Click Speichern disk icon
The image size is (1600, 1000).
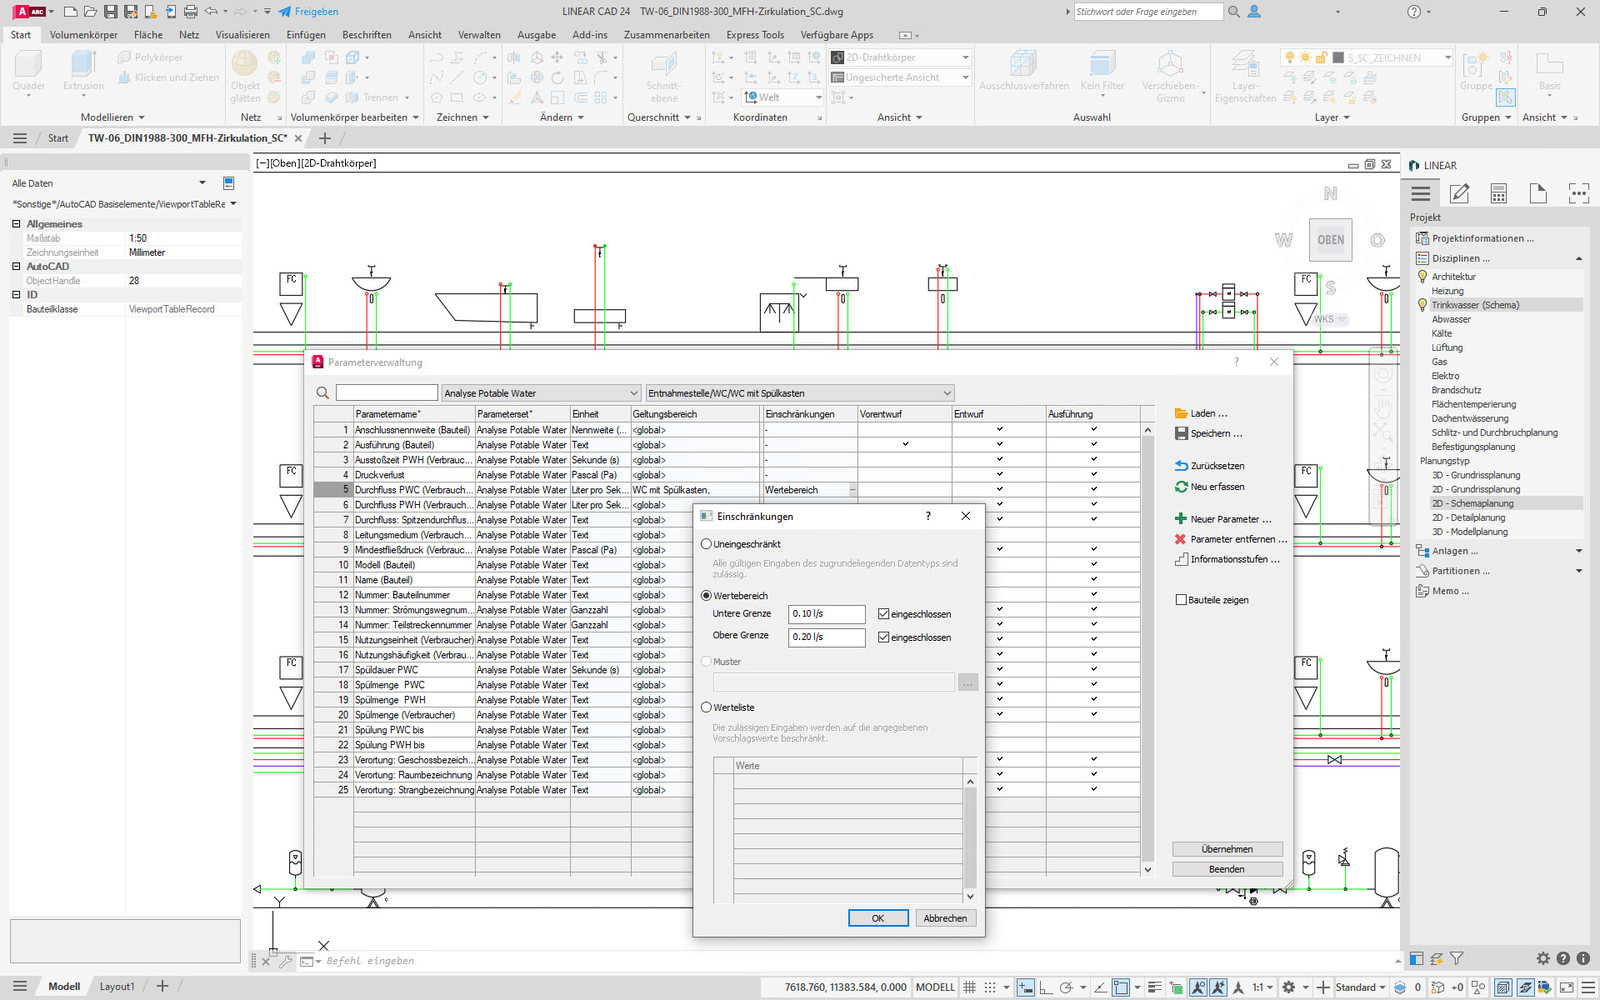pyautogui.click(x=1181, y=433)
